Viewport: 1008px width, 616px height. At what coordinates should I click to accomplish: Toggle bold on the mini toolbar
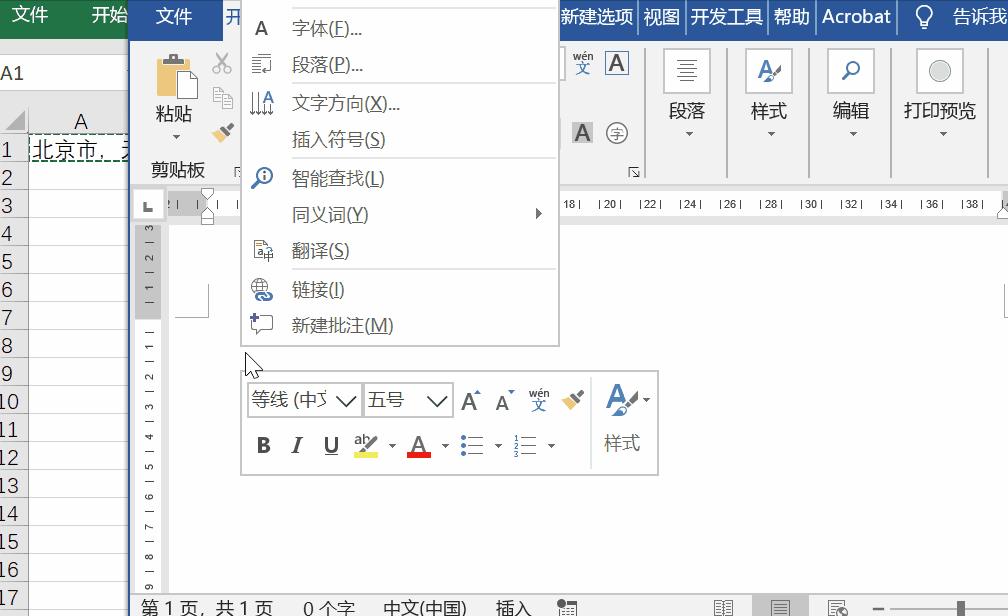[x=263, y=445]
